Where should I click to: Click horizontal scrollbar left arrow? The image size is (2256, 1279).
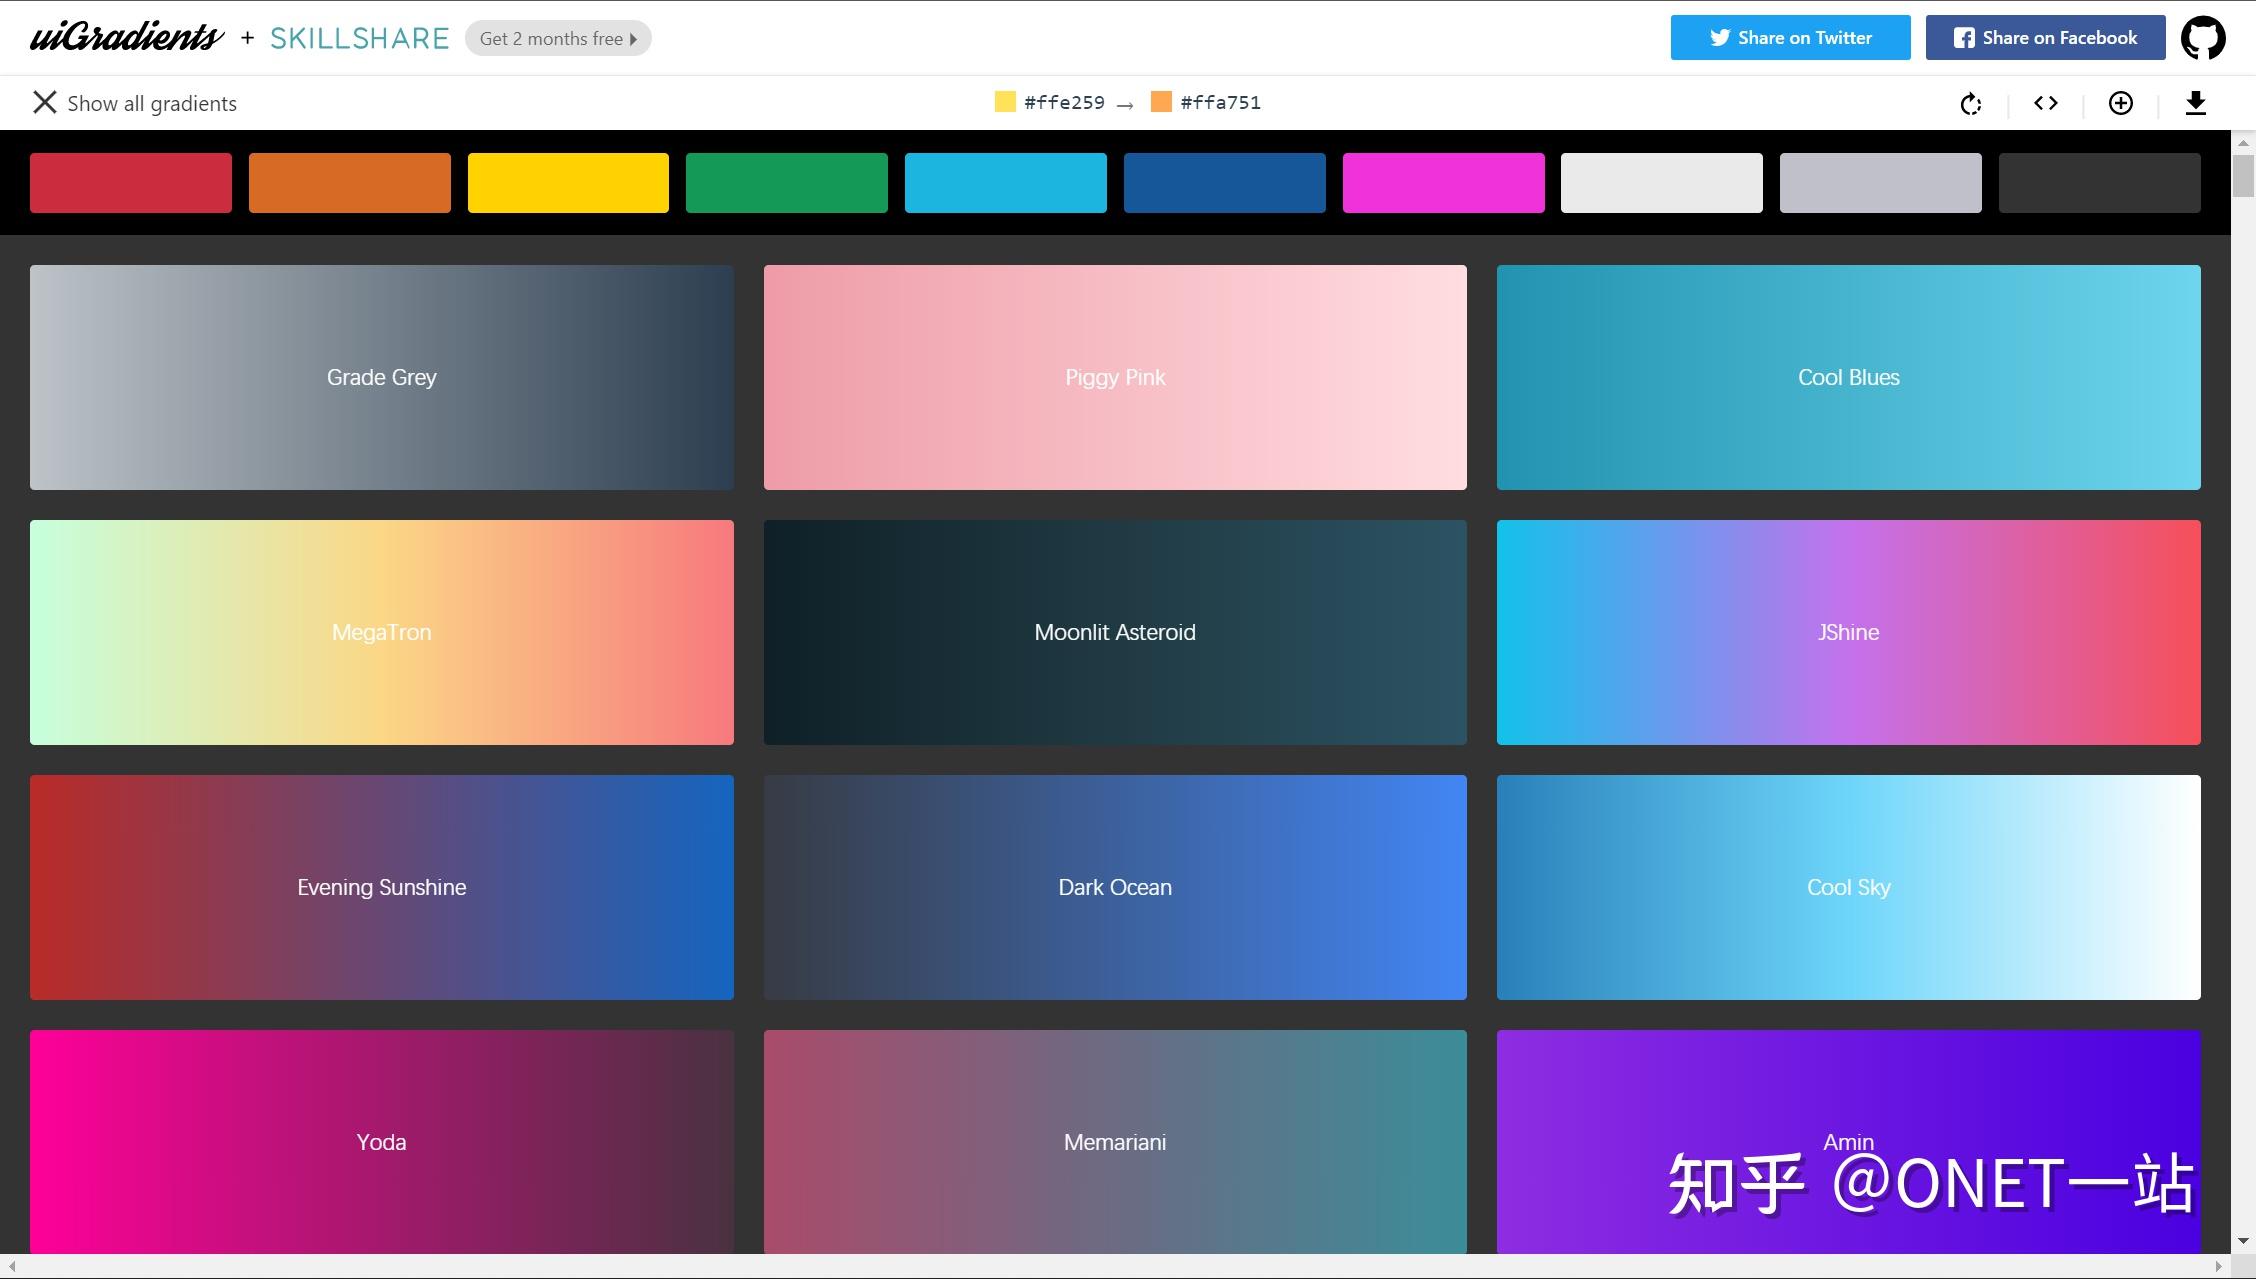pyautogui.click(x=11, y=1266)
